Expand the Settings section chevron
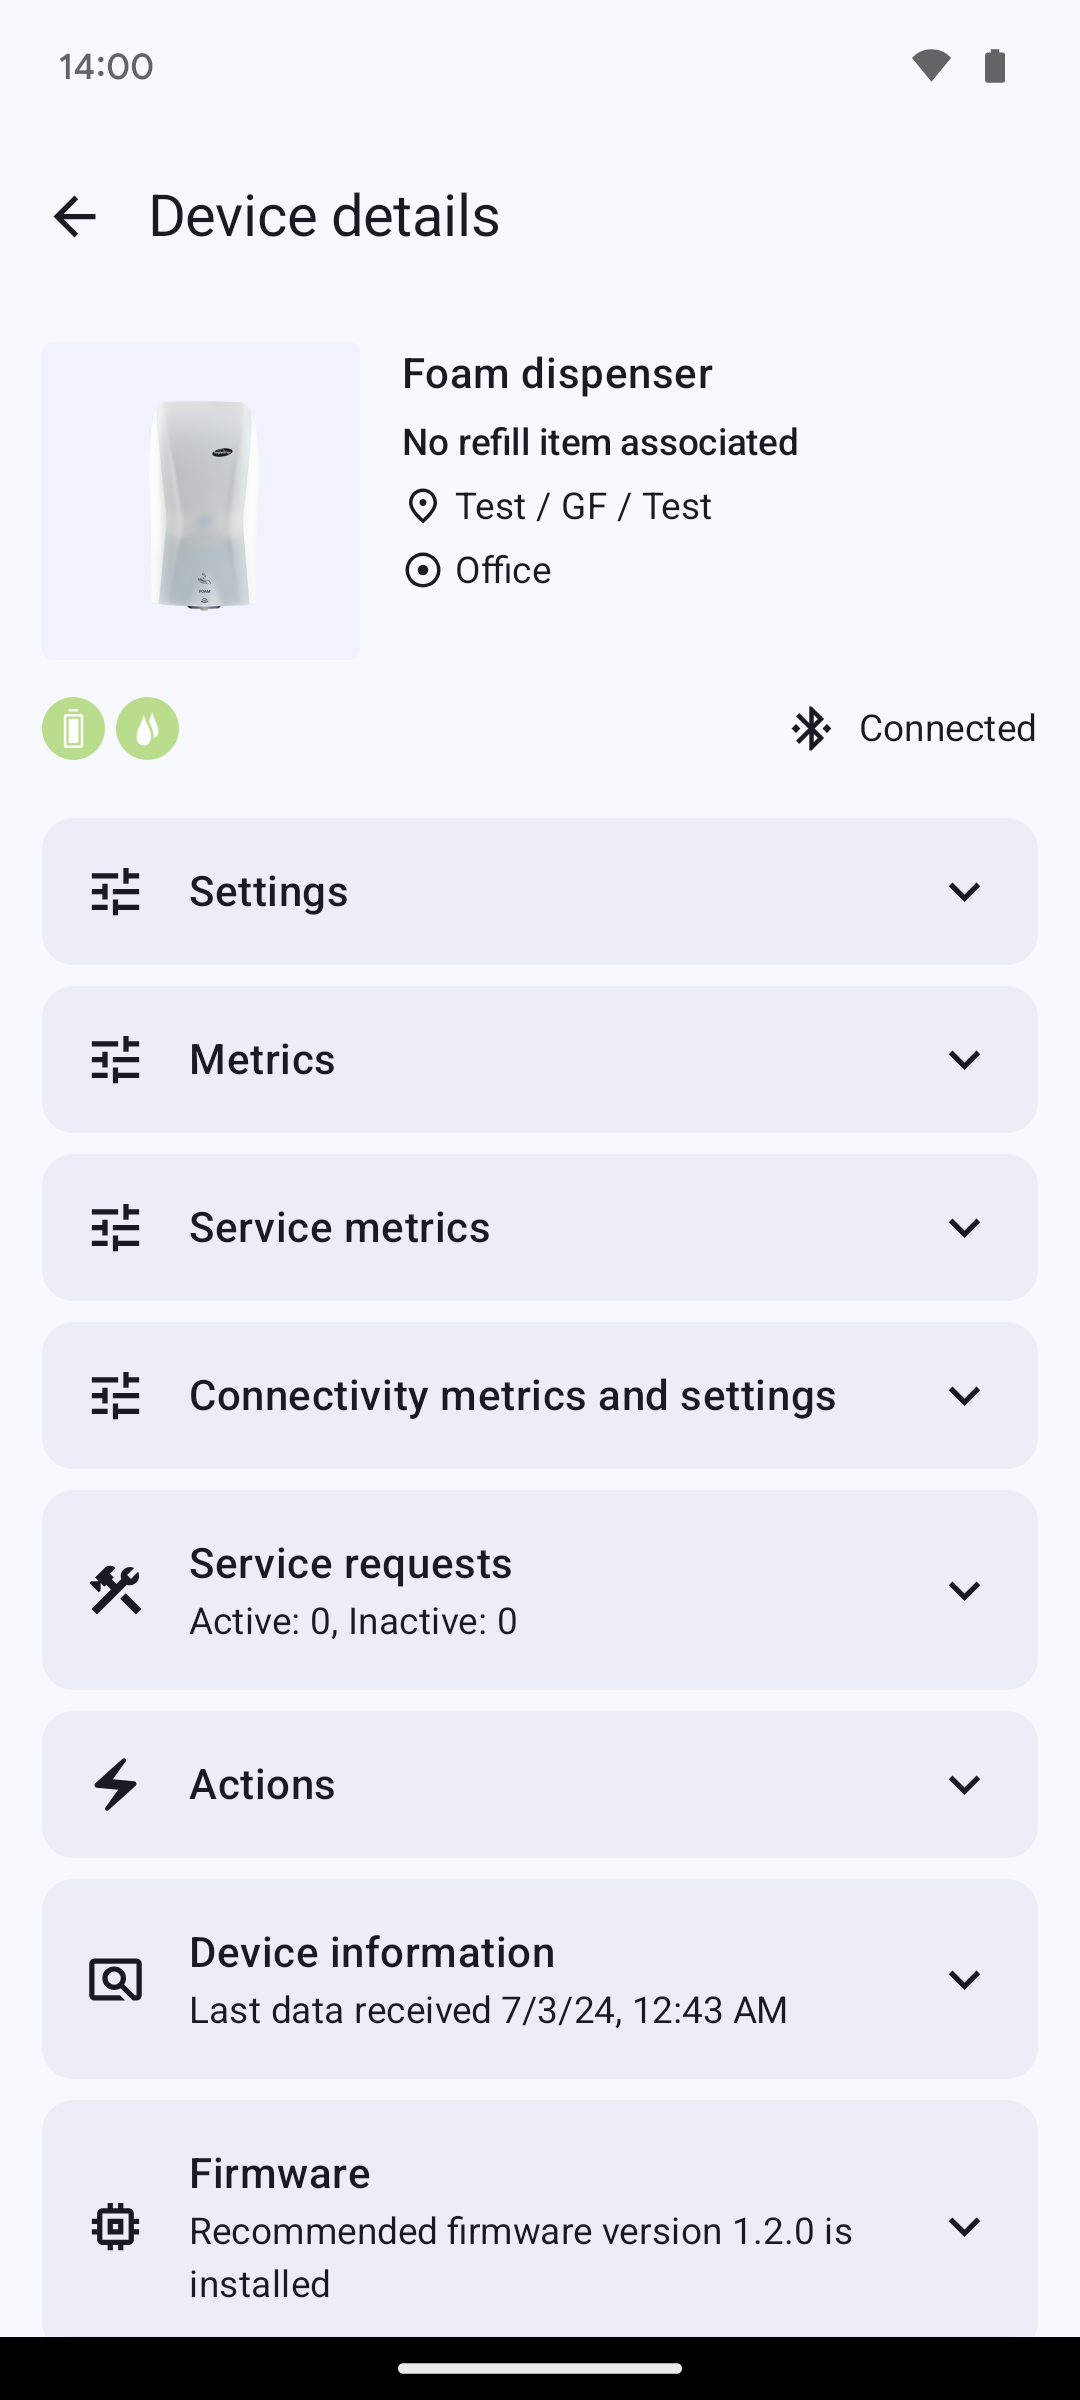 coord(964,892)
